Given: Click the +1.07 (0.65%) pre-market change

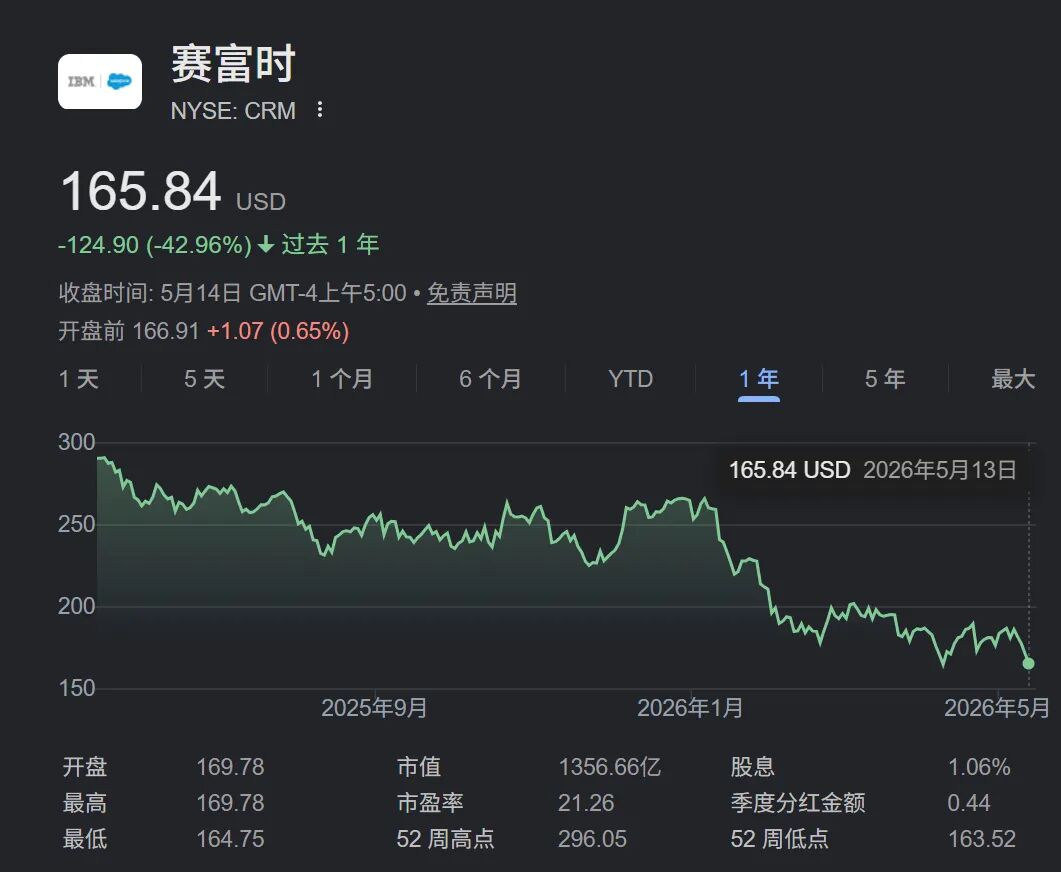Looking at the screenshot, I should pyautogui.click(x=278, y=331).
